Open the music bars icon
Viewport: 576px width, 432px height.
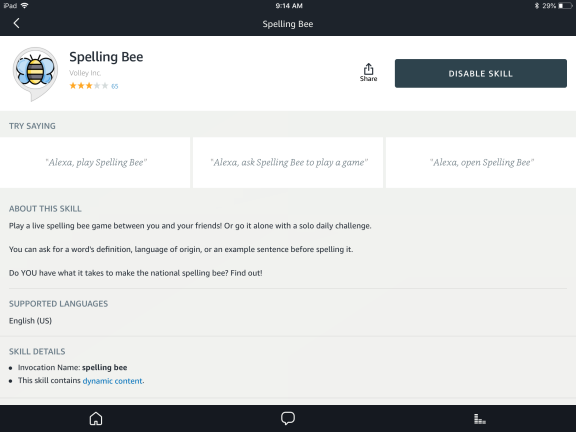(480, 419)
